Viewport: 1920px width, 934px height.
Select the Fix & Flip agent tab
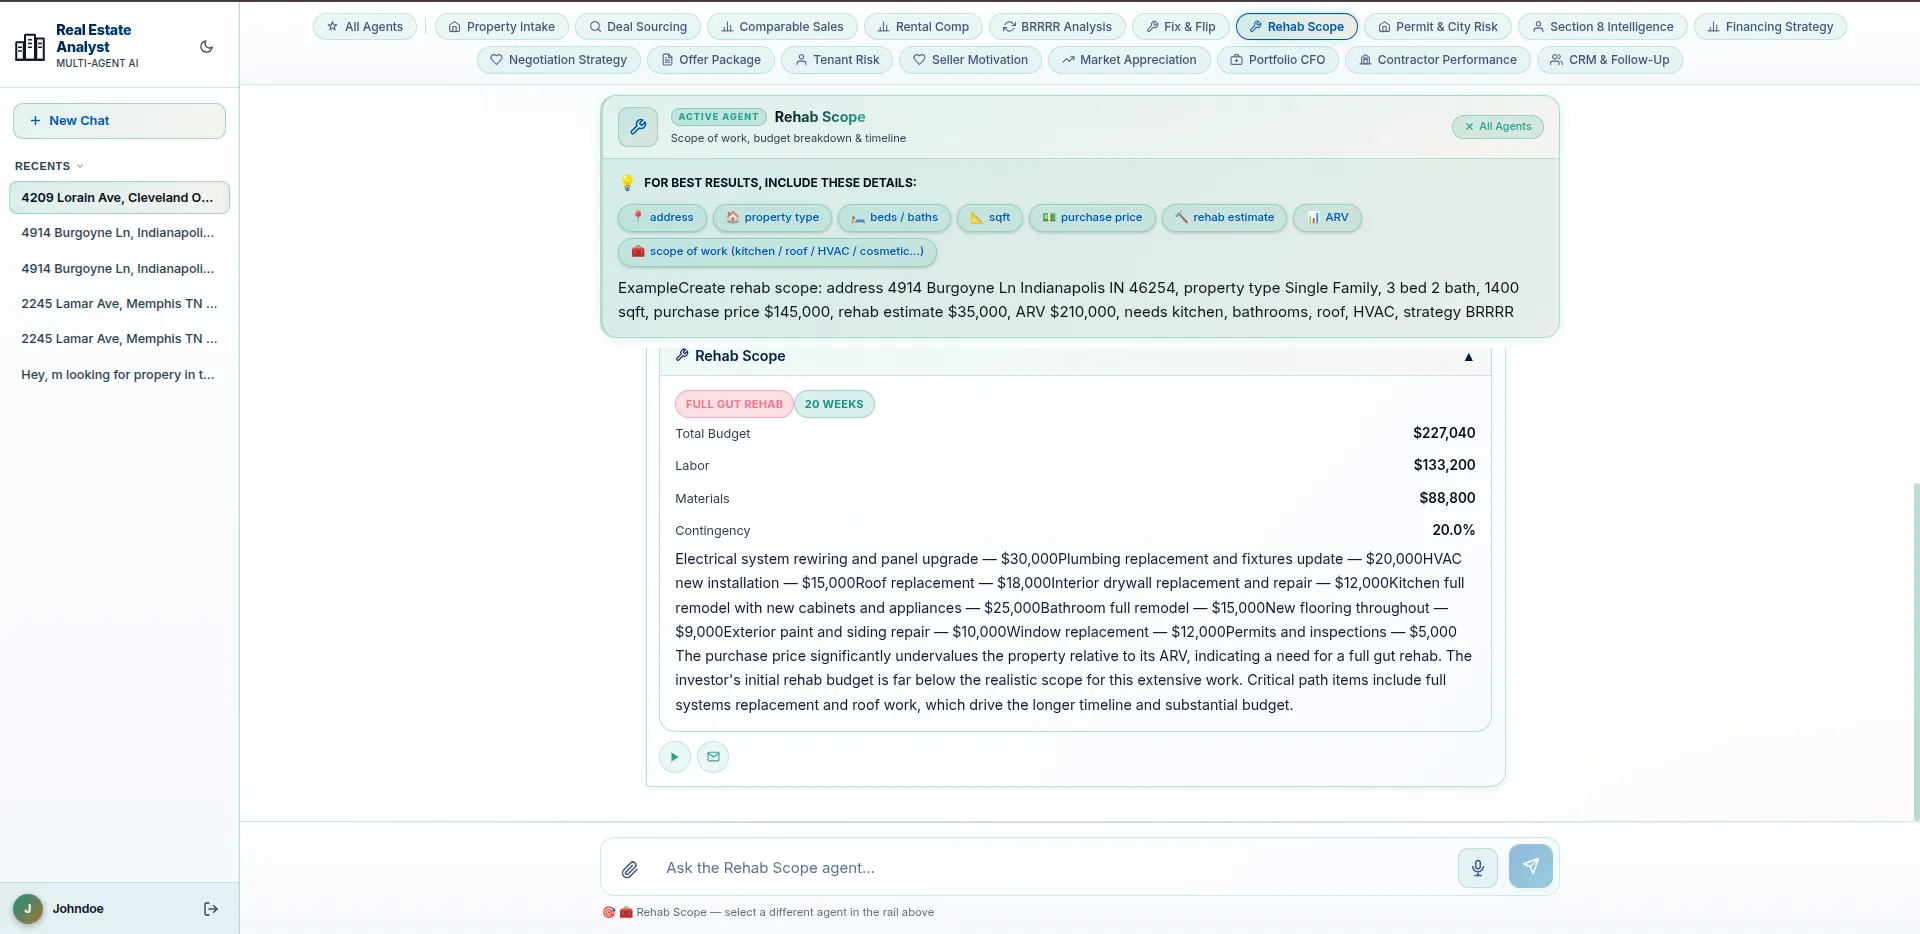(x=1180, y=27)
